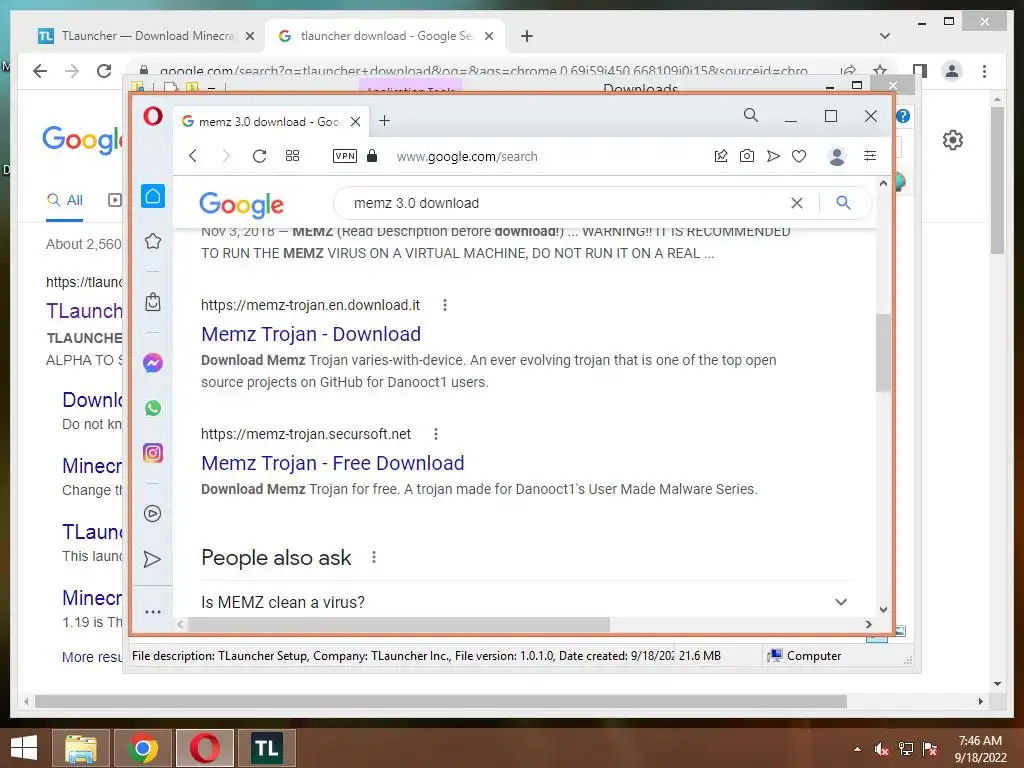The width and height of the screenshot is (1024, 768).
Task: Open Opera shopping bag sidebar icon
Action: click(153, 302)
